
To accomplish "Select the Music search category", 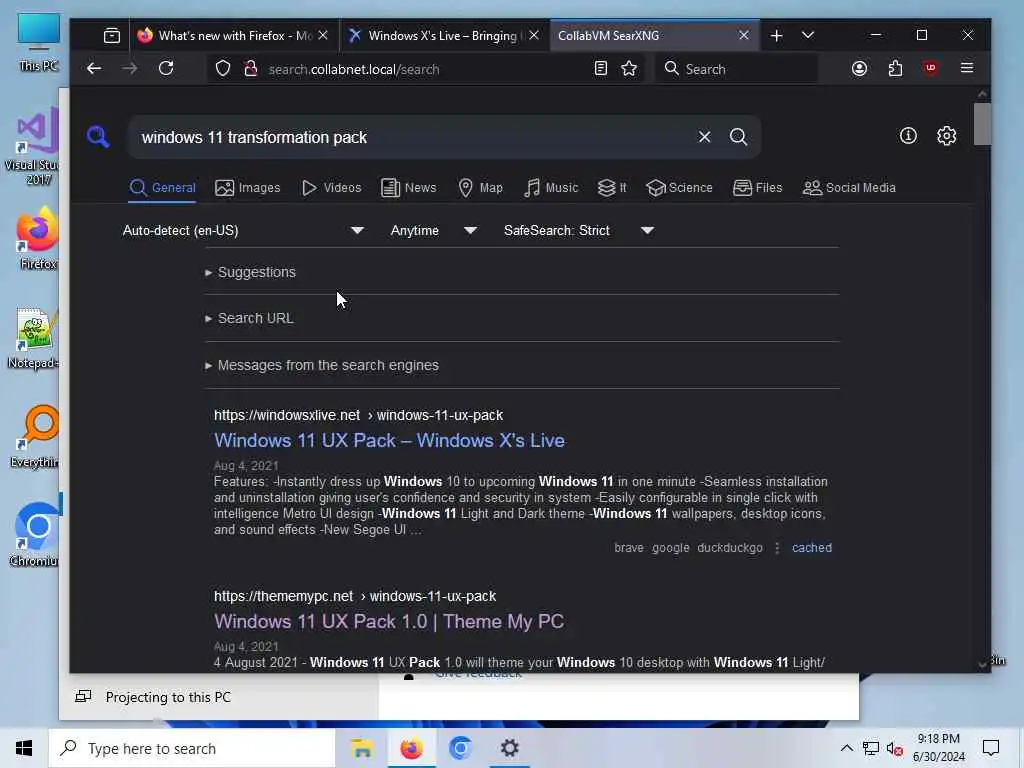I will coord(551,188).
